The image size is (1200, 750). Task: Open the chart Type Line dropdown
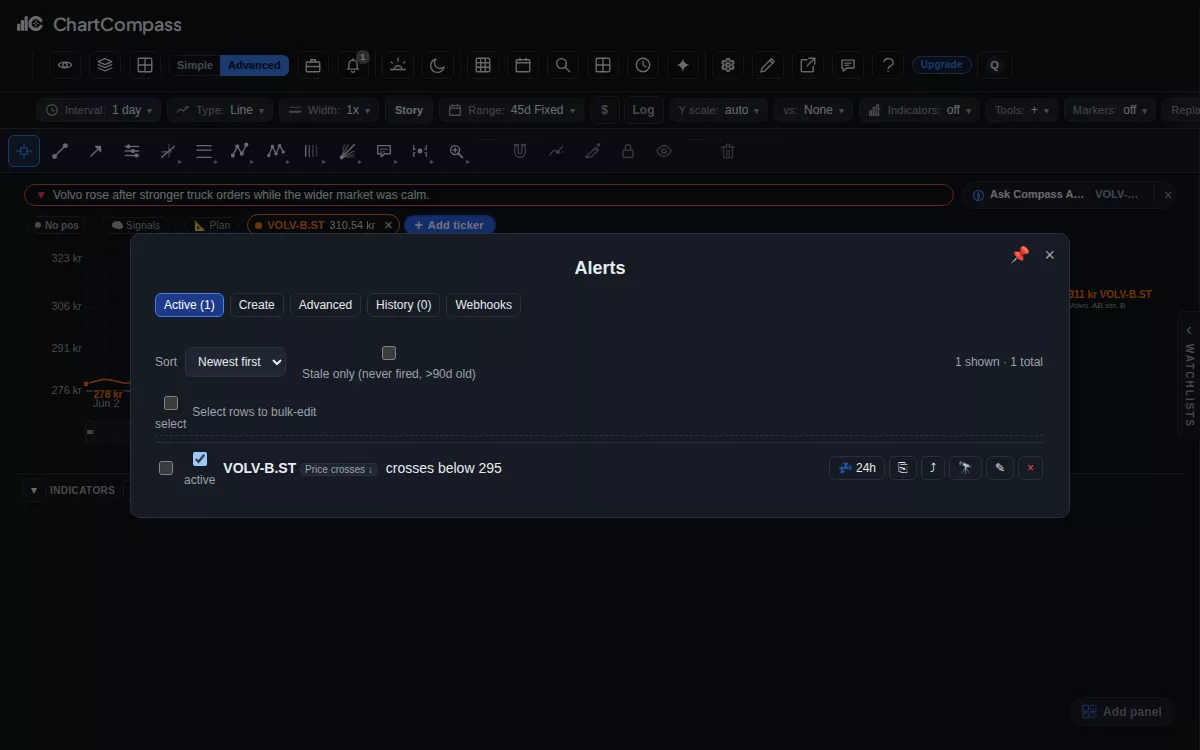(220, 110)
